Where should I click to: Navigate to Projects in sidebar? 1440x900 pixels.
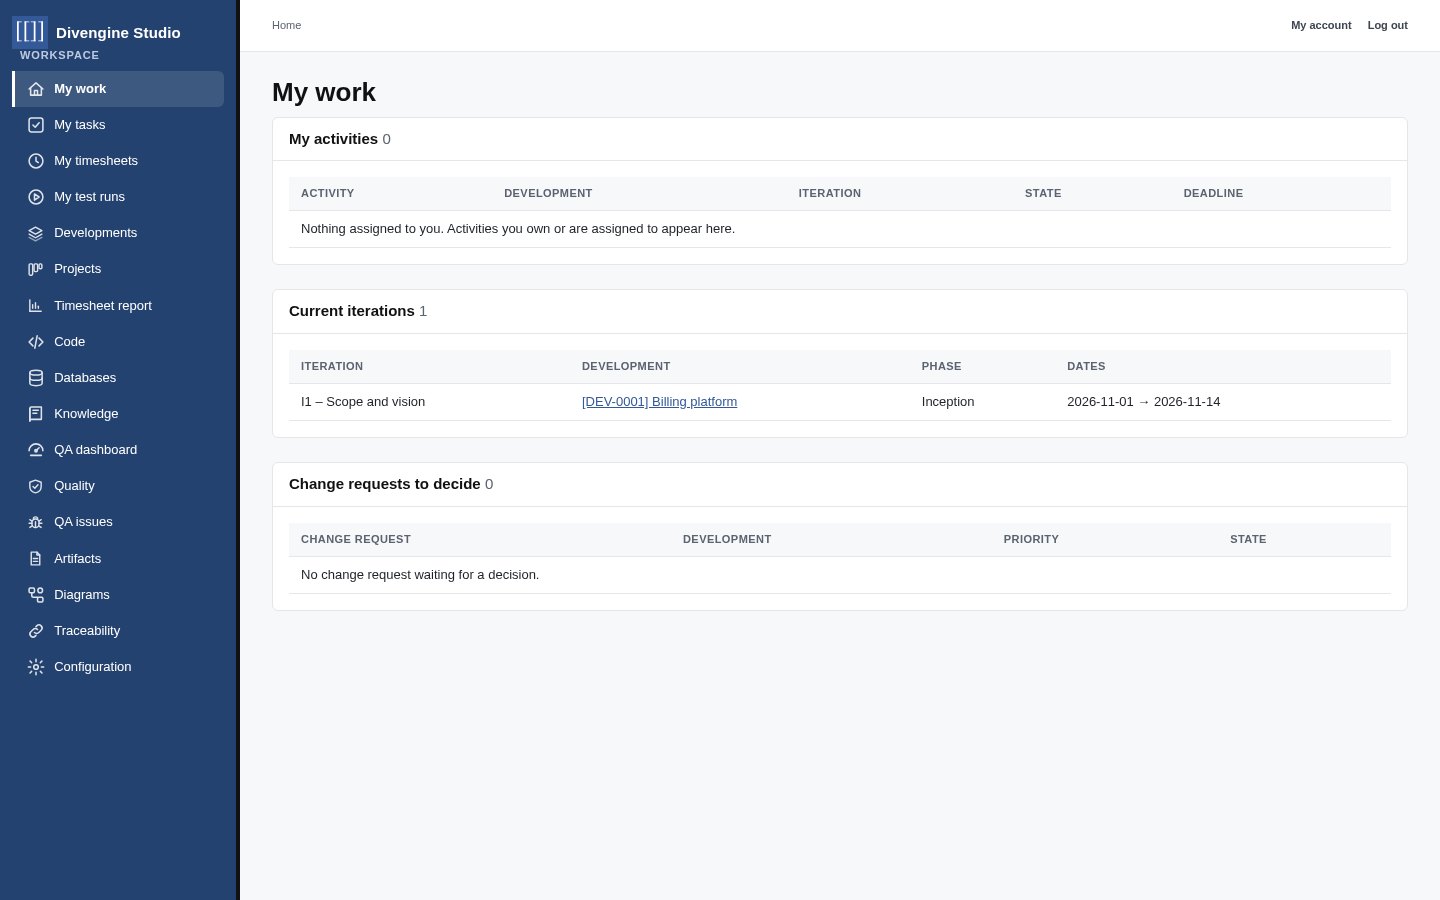coord(118,269)
